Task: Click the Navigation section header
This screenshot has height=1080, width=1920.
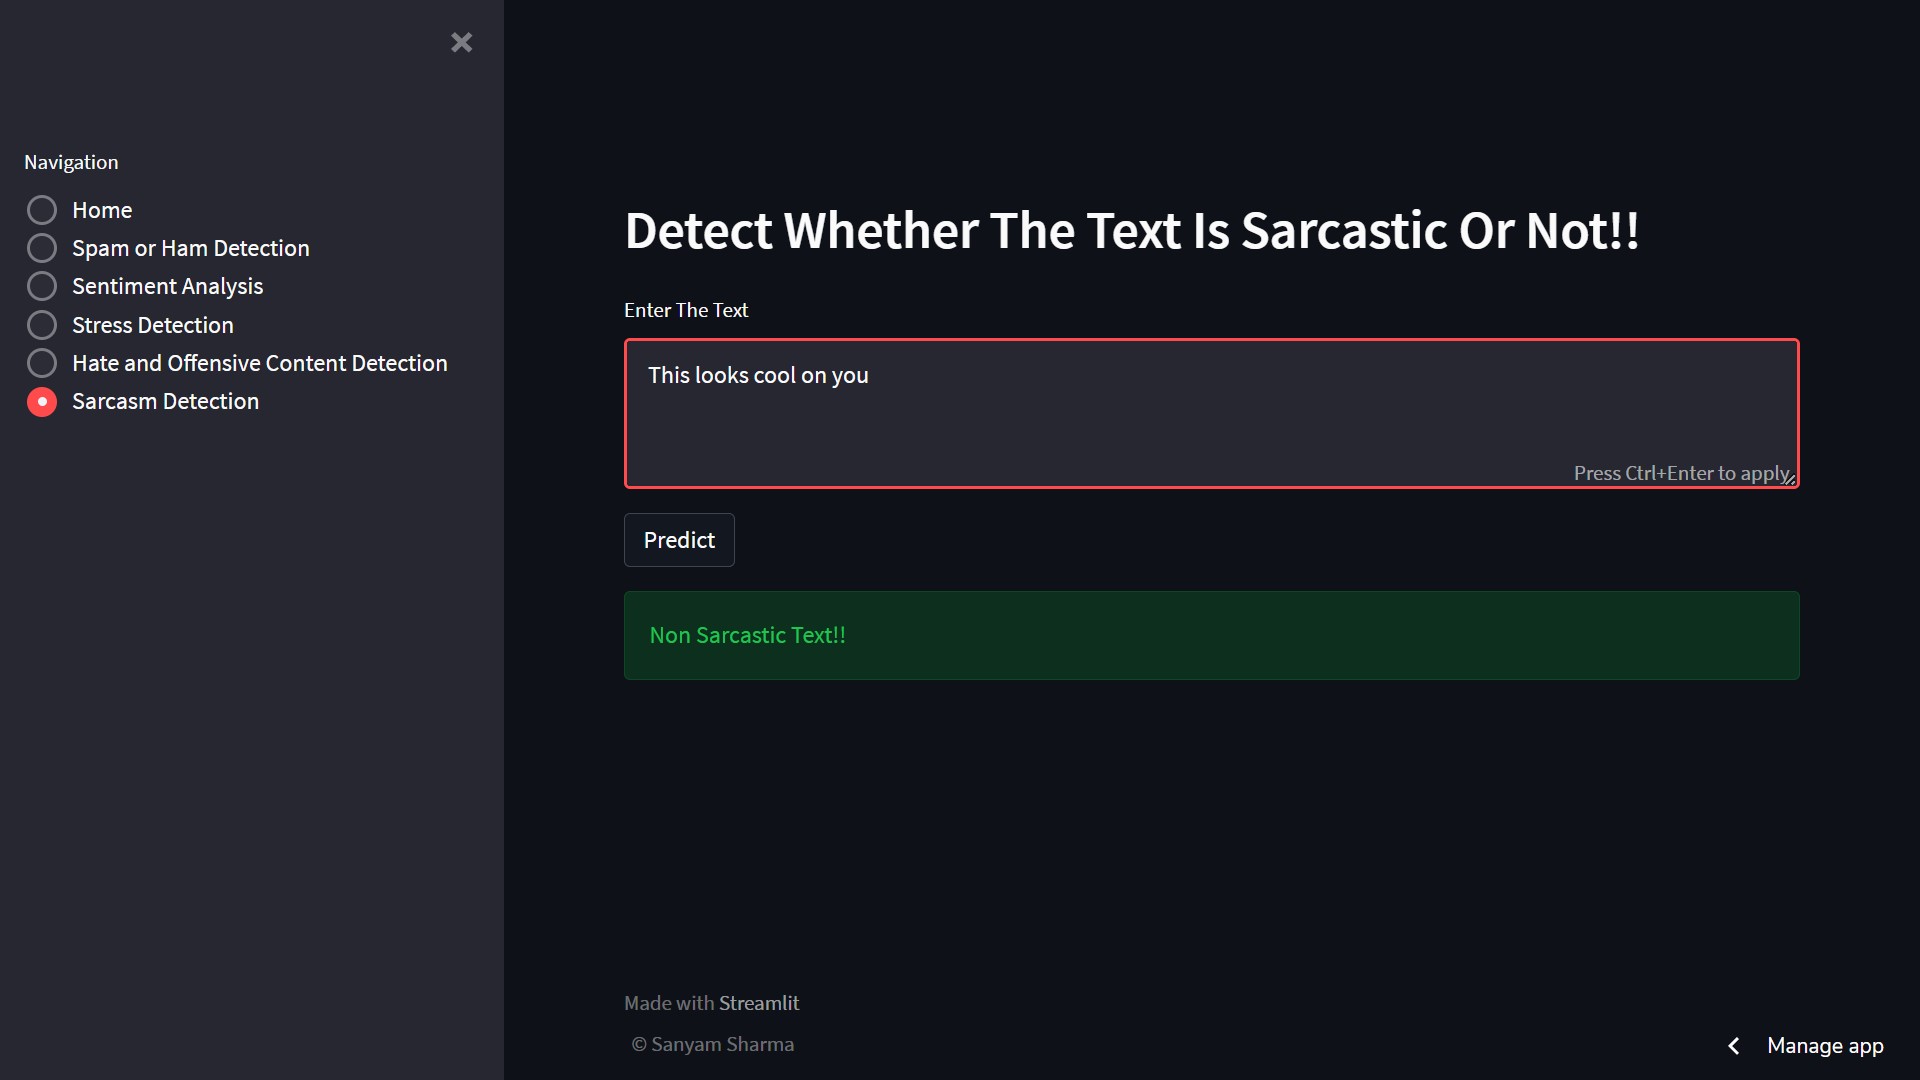Action: coord(71,161)
